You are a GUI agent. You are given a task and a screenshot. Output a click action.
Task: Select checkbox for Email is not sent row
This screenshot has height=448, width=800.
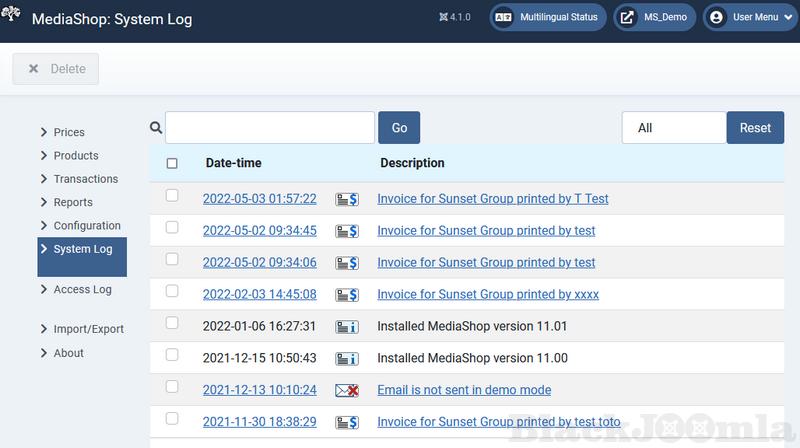pyautogui.click(x=172, y=387)
